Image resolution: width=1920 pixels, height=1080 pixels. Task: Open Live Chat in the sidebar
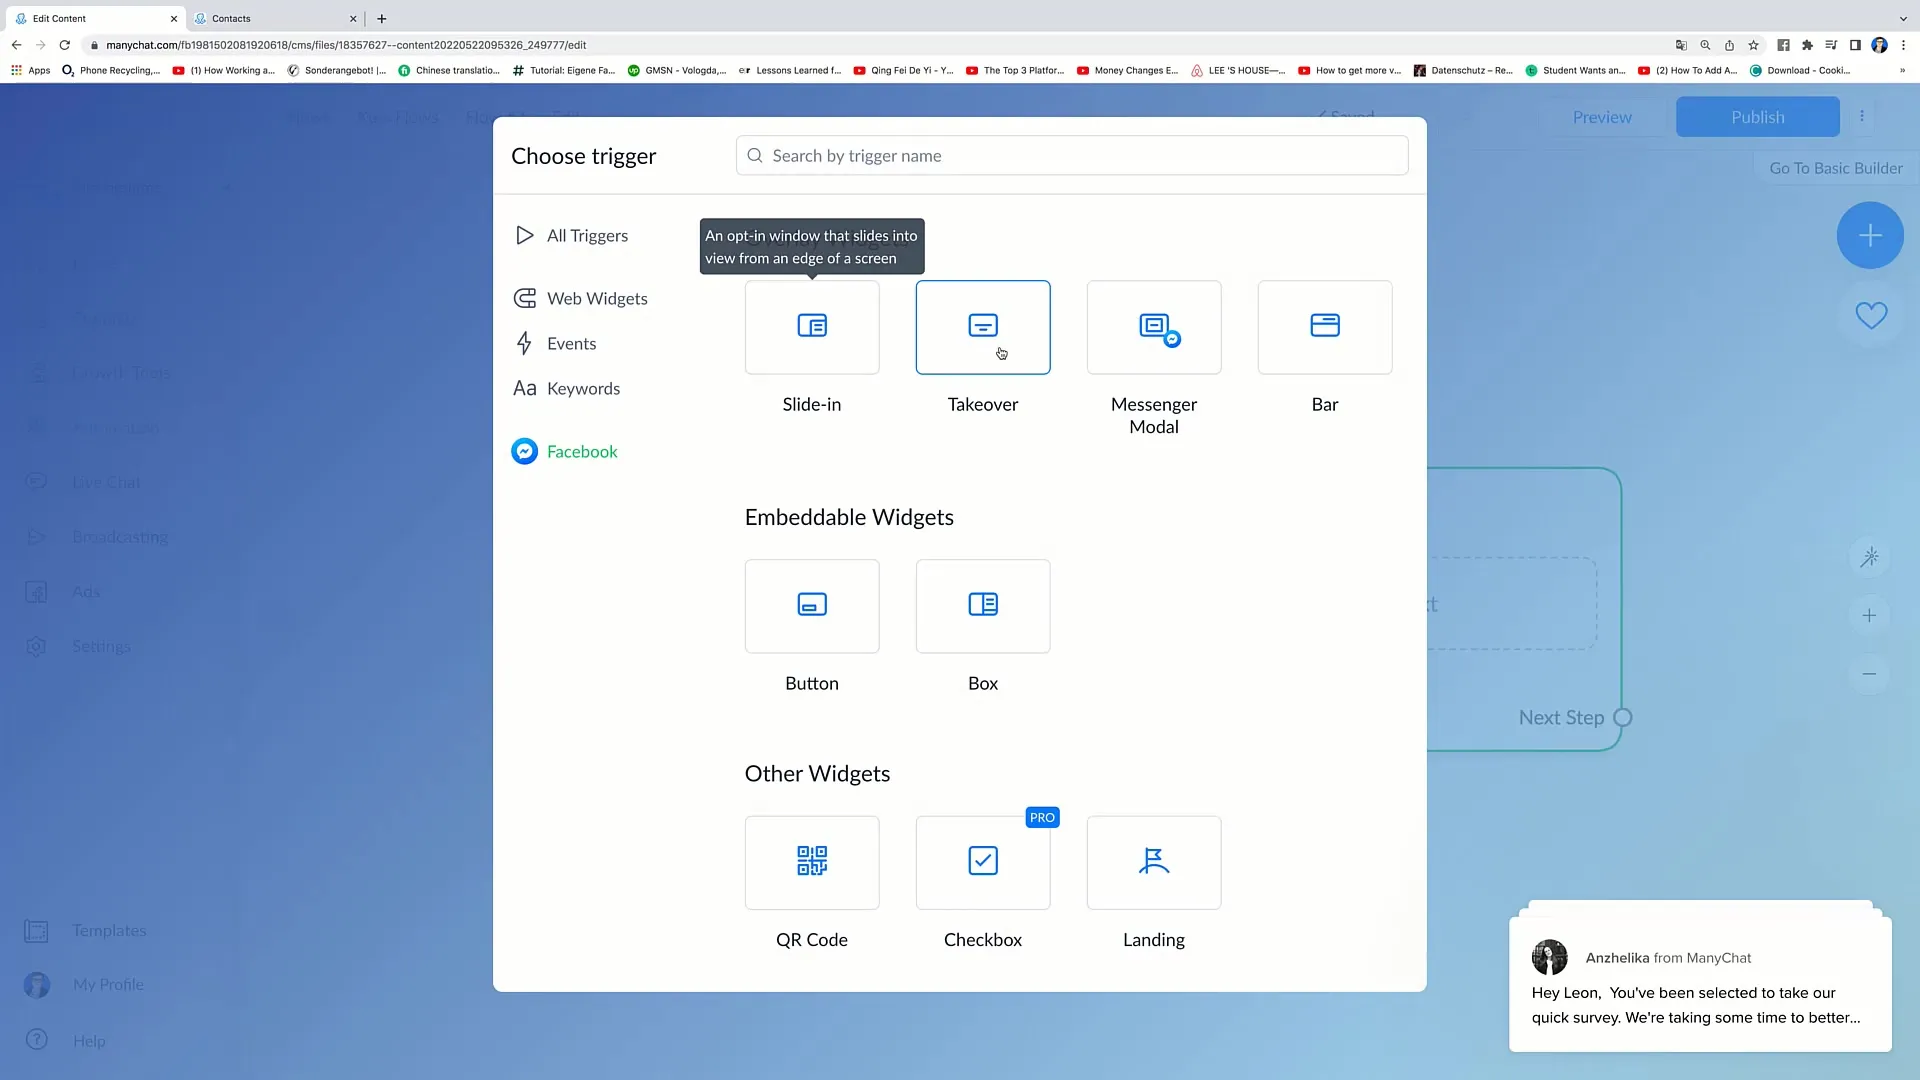(83, 482)
